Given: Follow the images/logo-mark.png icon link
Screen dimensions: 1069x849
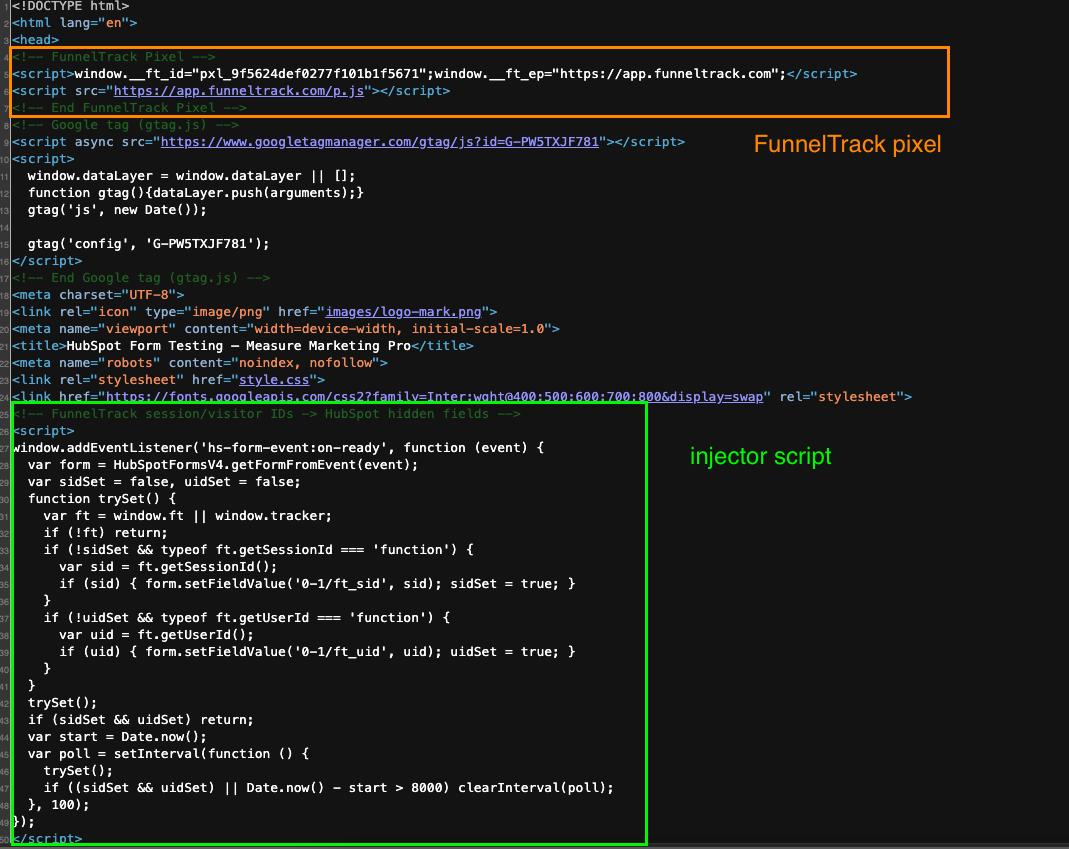Looking at the screenshot, I should (404, 312).
